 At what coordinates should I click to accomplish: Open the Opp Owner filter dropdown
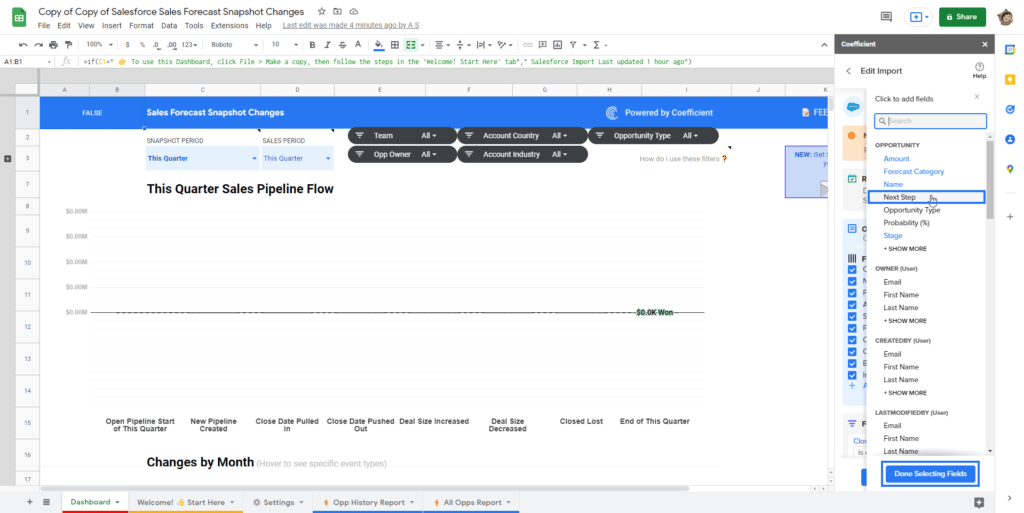pos(402,155)
